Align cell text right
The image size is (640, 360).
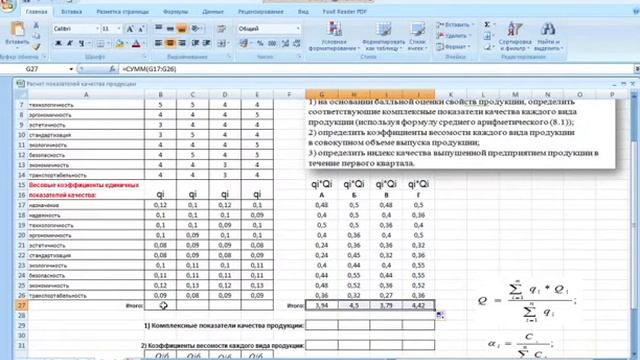pyautogui.click(x=182, y=43)
